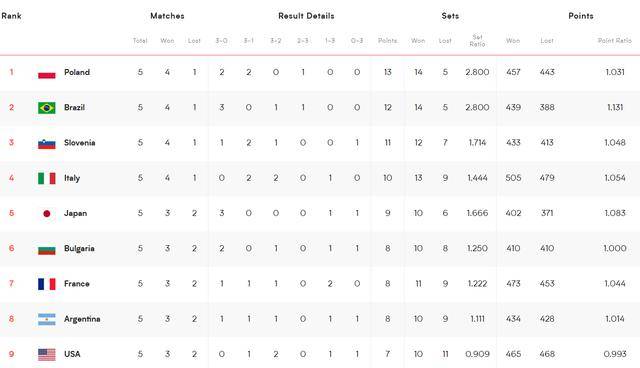Select Japan's rank number 5
Image resolution: width=640 pixels, height=368 pixels.
11,213
